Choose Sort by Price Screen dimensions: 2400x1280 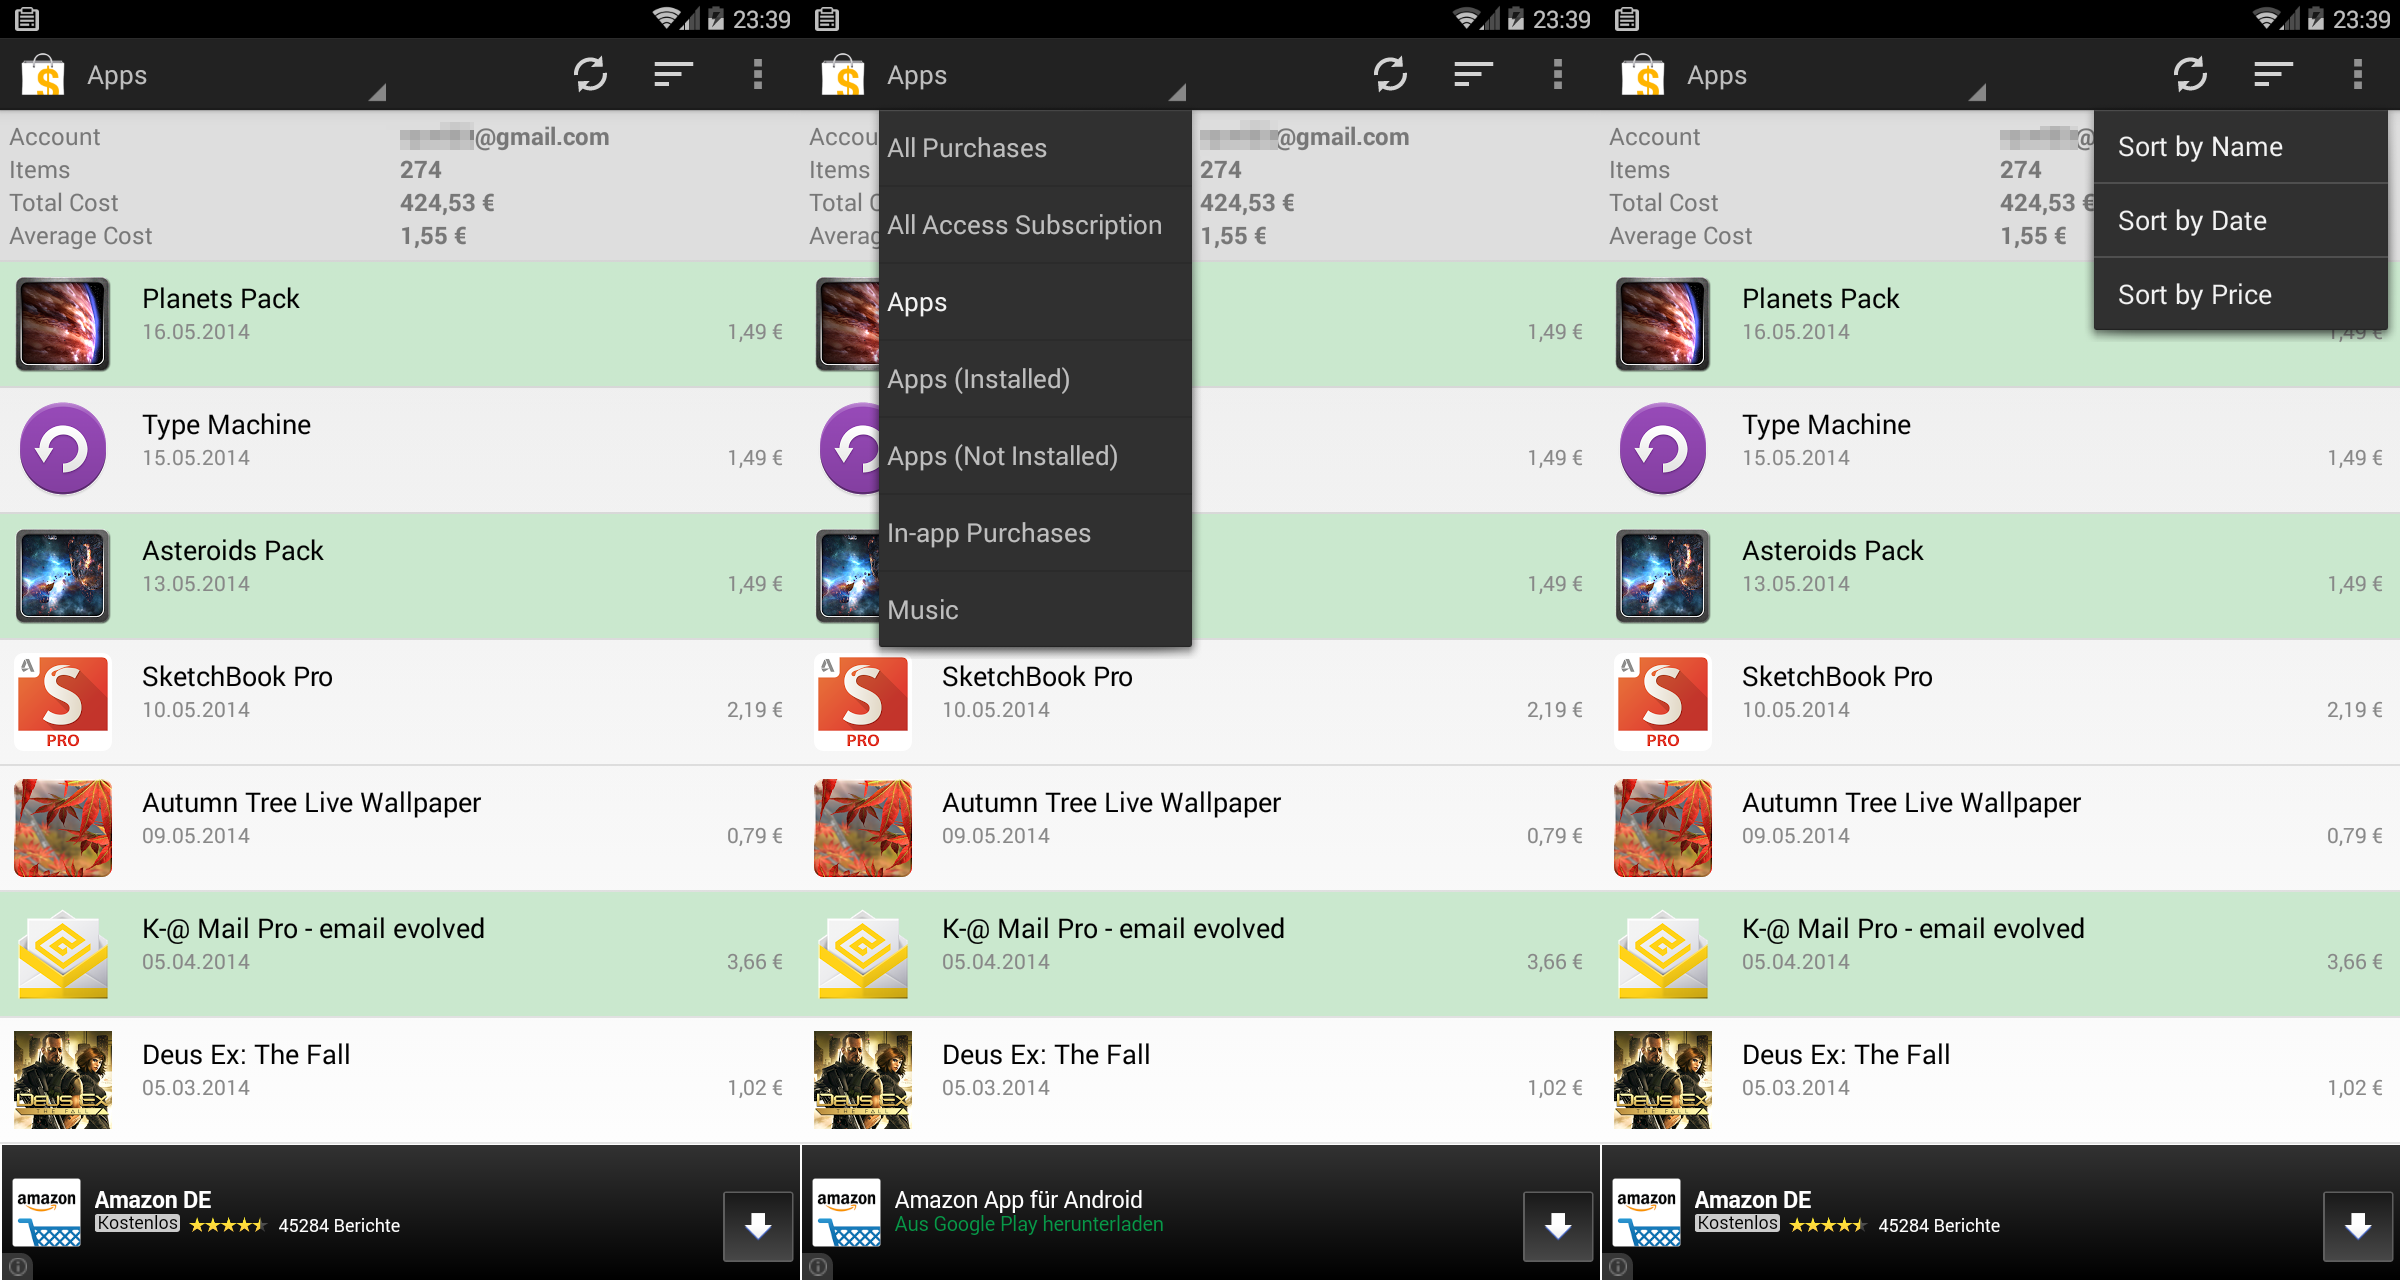click(x=2240, y=295)
